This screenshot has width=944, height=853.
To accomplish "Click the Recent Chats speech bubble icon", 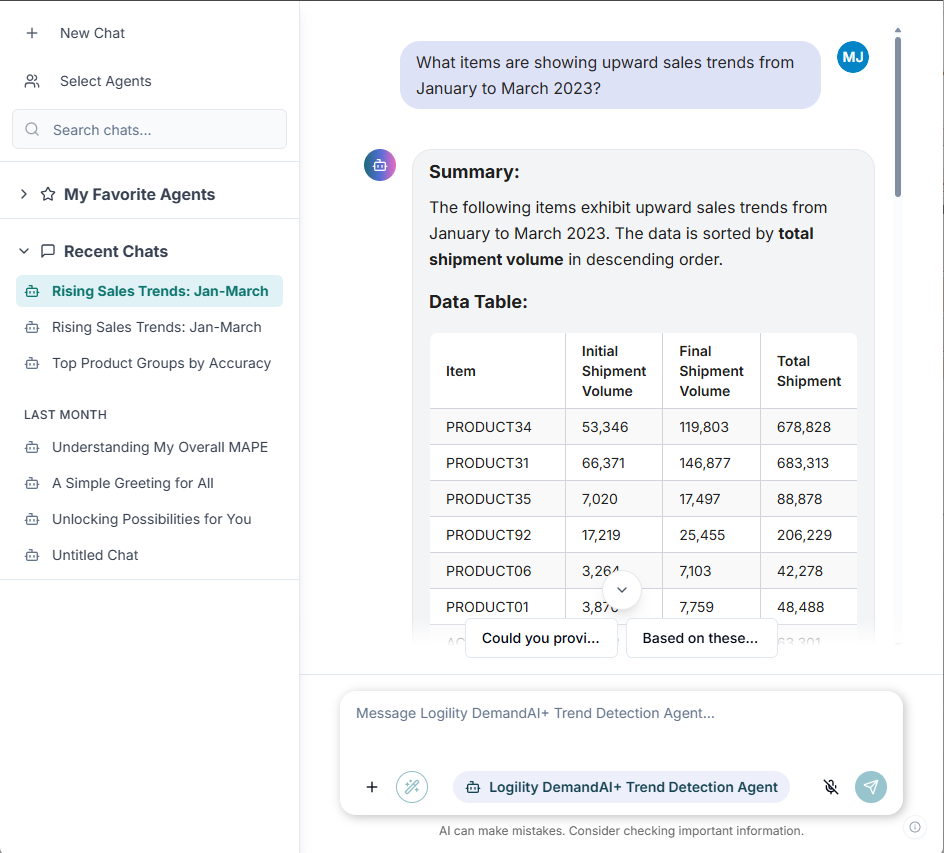I will pyautogui.click(x=48, y=251).
